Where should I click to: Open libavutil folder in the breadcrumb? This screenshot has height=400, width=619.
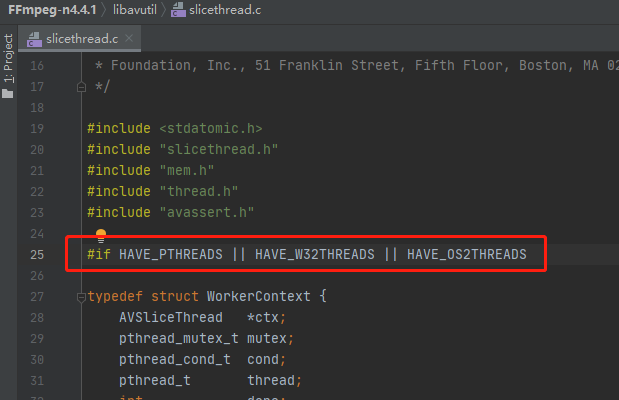(125, 10)
